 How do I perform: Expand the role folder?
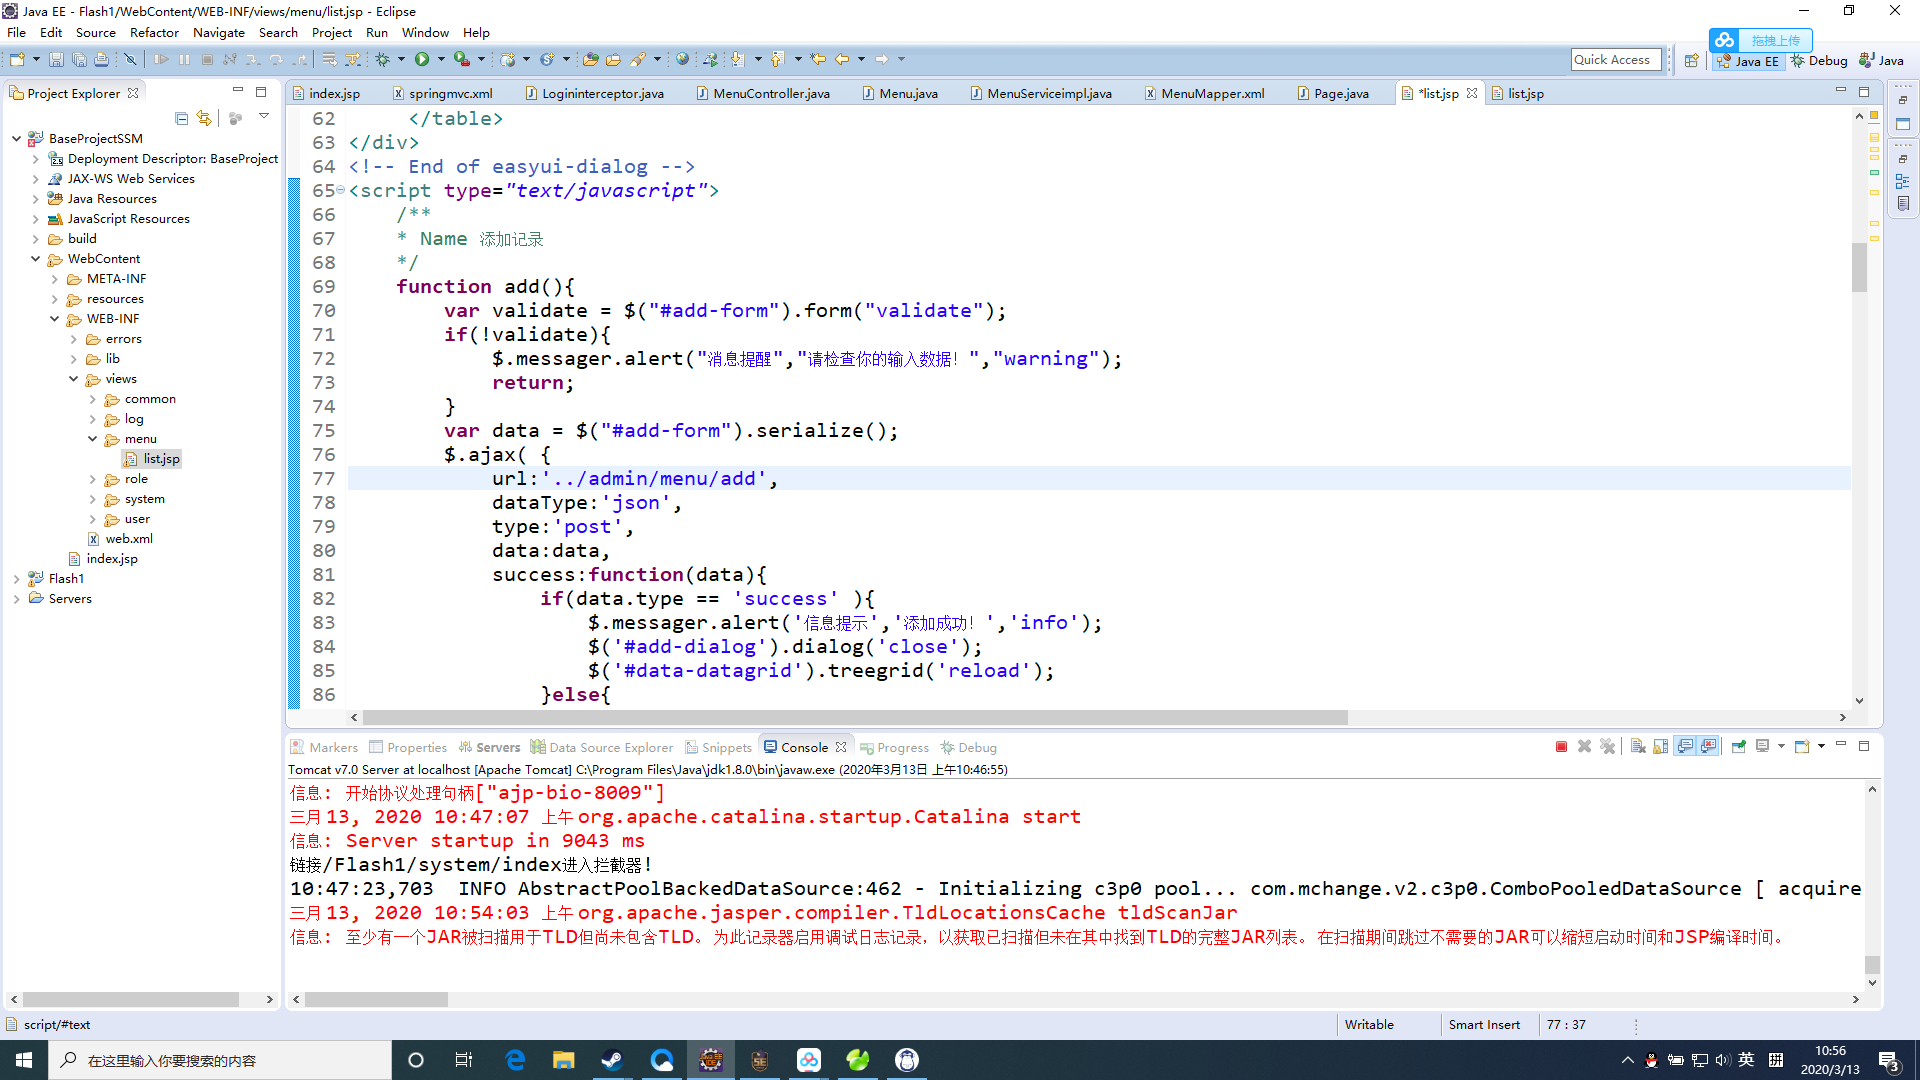[93, 479]
